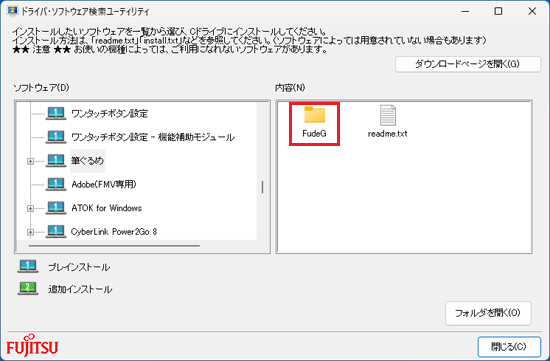The height and width of the screenshot is (361, 550).
Task: Select ワンタッチボタン設定 in software list
Action: pyautogui.click(x=109, y=114)
